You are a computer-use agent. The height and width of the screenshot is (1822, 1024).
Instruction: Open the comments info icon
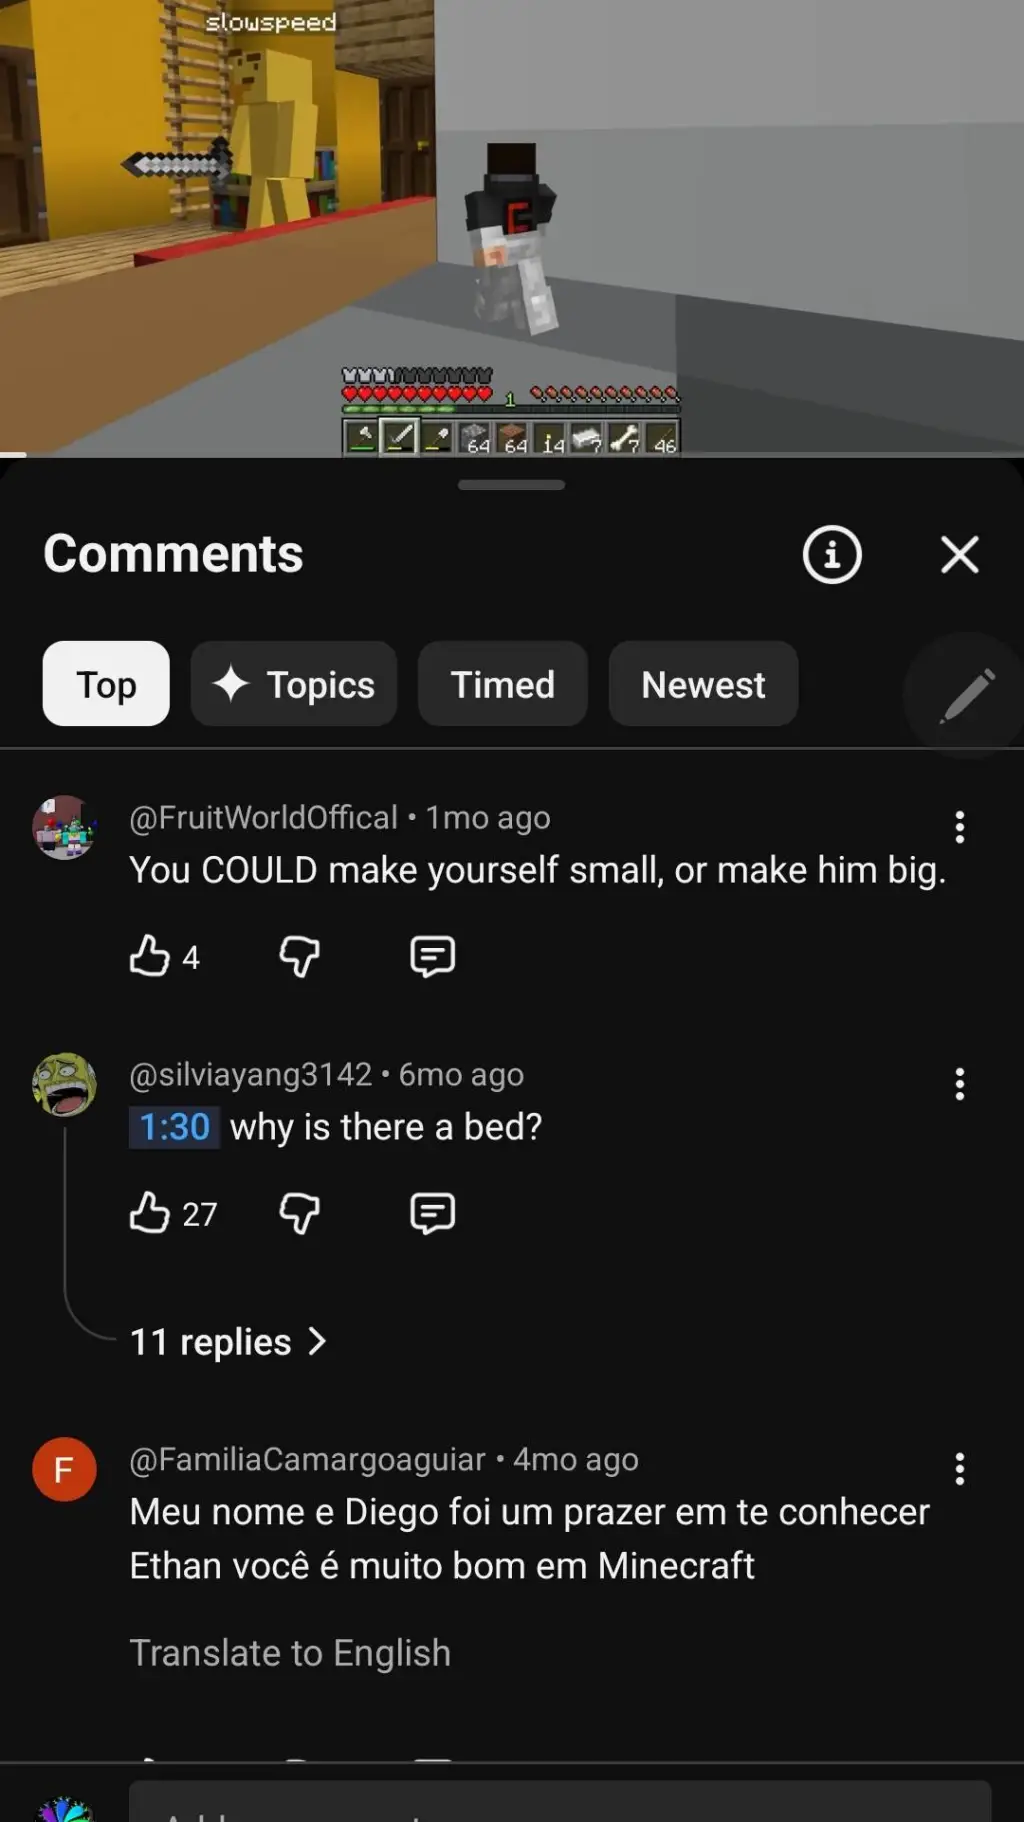pos(831,554)
